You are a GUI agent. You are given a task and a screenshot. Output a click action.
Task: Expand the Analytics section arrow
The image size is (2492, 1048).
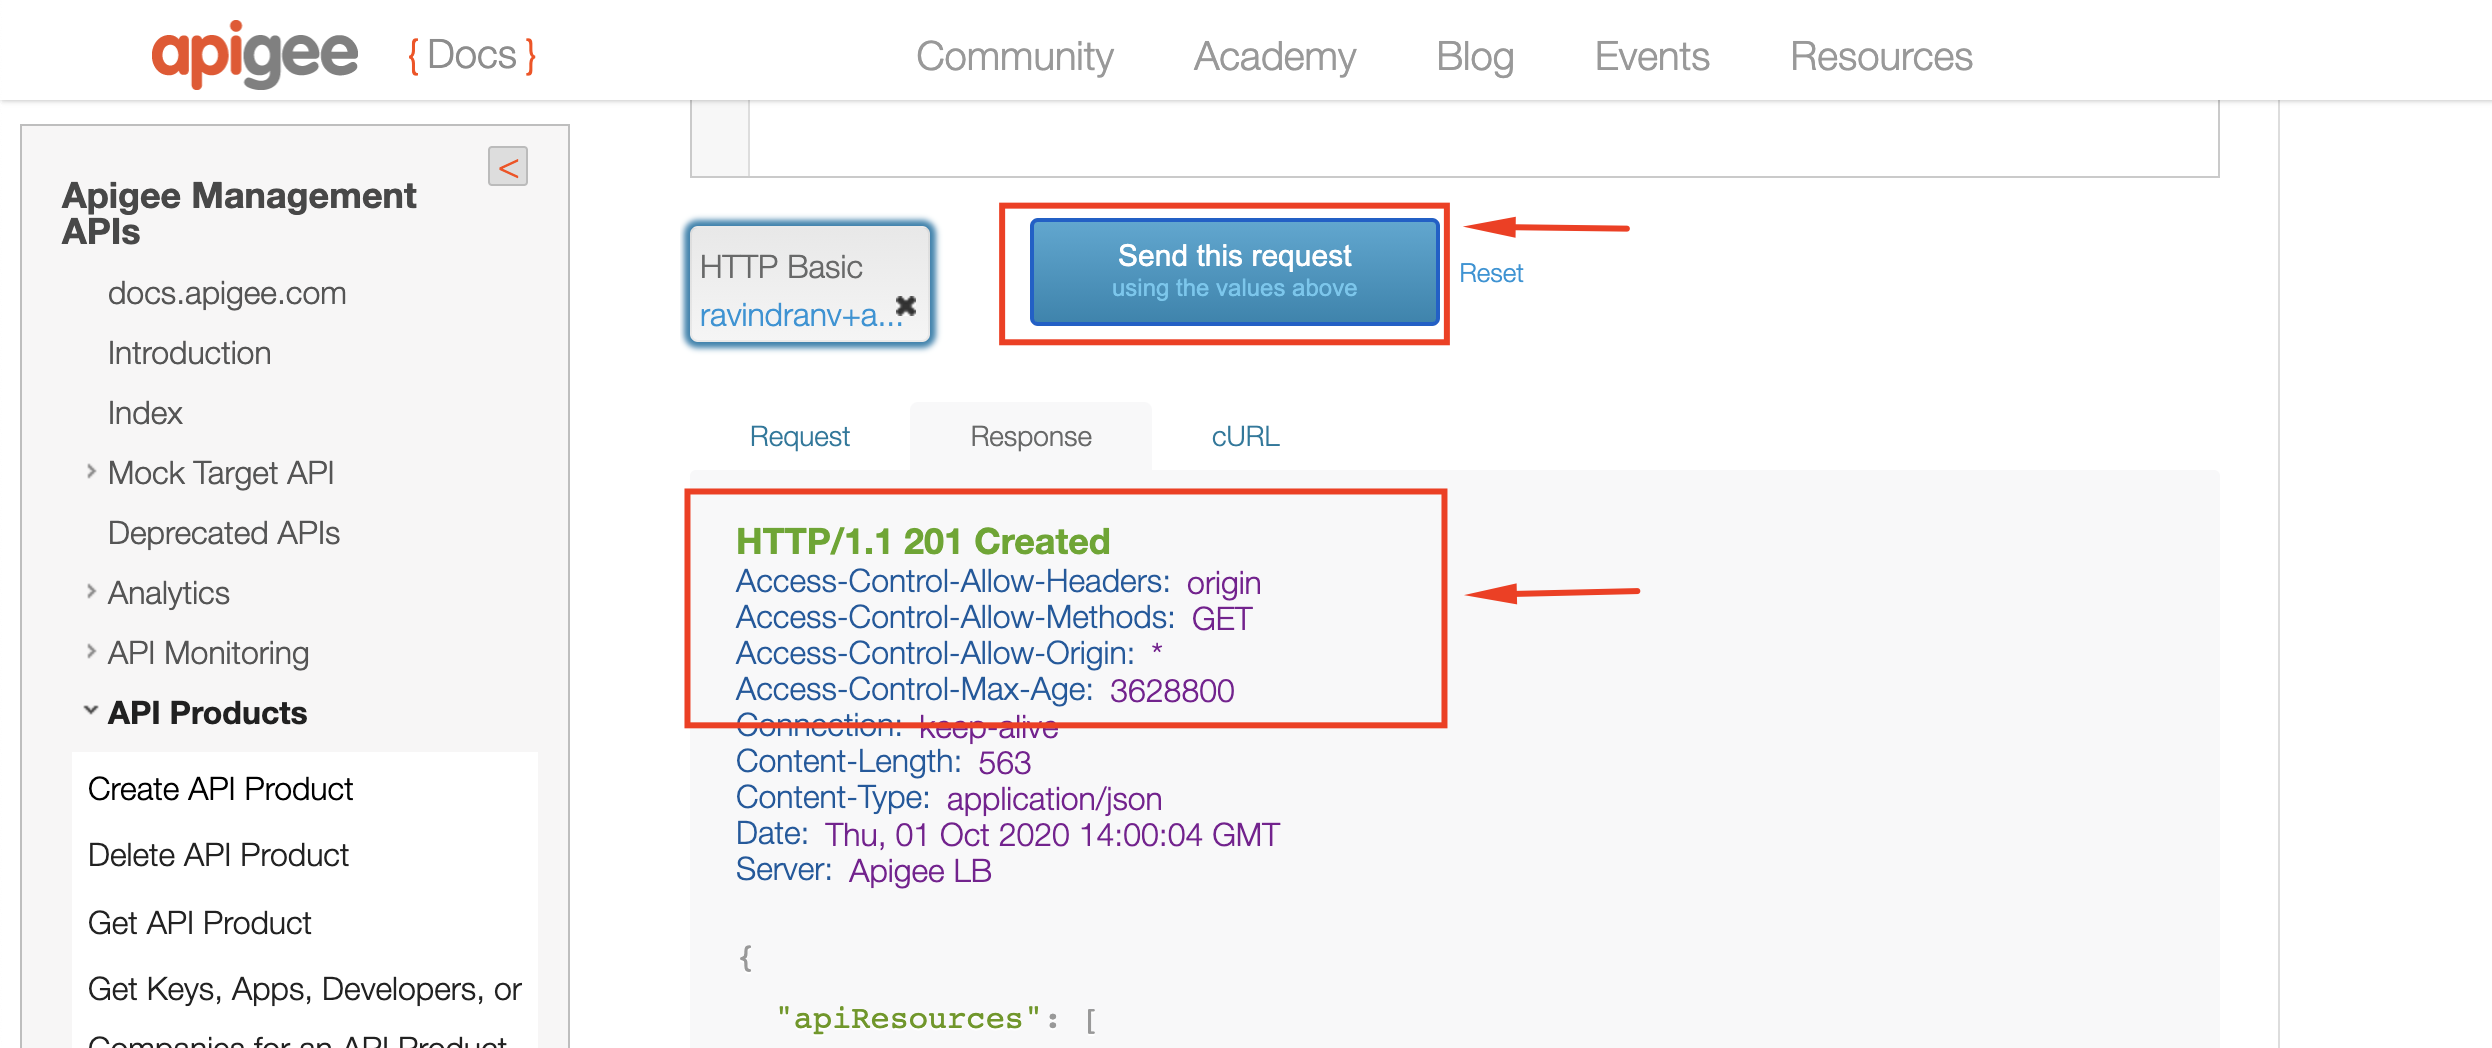(91, 591)
